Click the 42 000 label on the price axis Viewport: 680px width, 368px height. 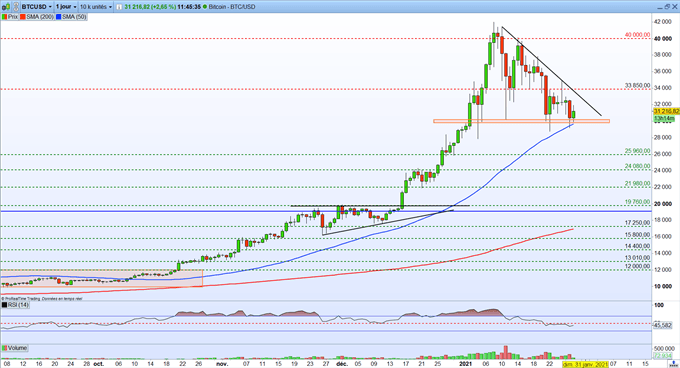click(x=663, y=22)
